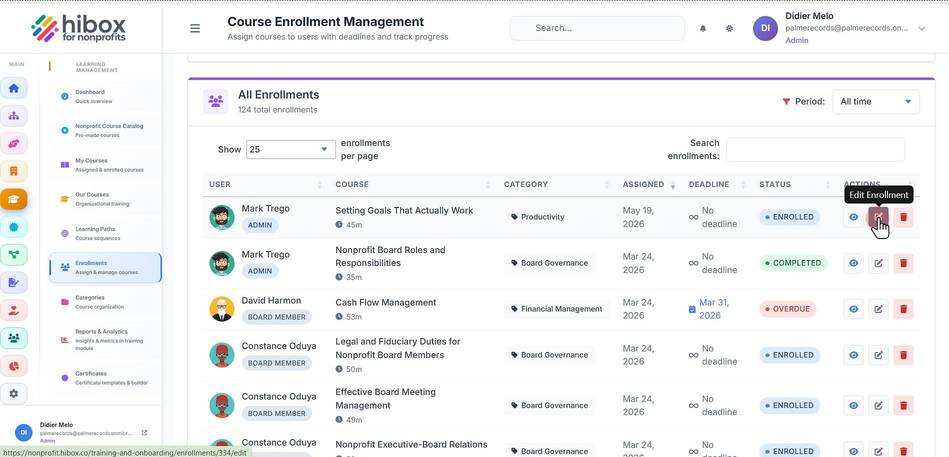Open Categories Course organization menu item

click(105, 302)
